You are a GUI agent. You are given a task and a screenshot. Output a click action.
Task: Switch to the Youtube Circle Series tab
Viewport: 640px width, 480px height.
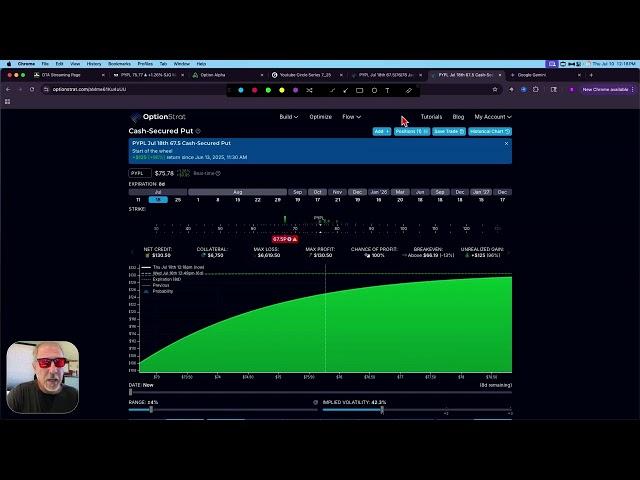[x=306, y=75]
